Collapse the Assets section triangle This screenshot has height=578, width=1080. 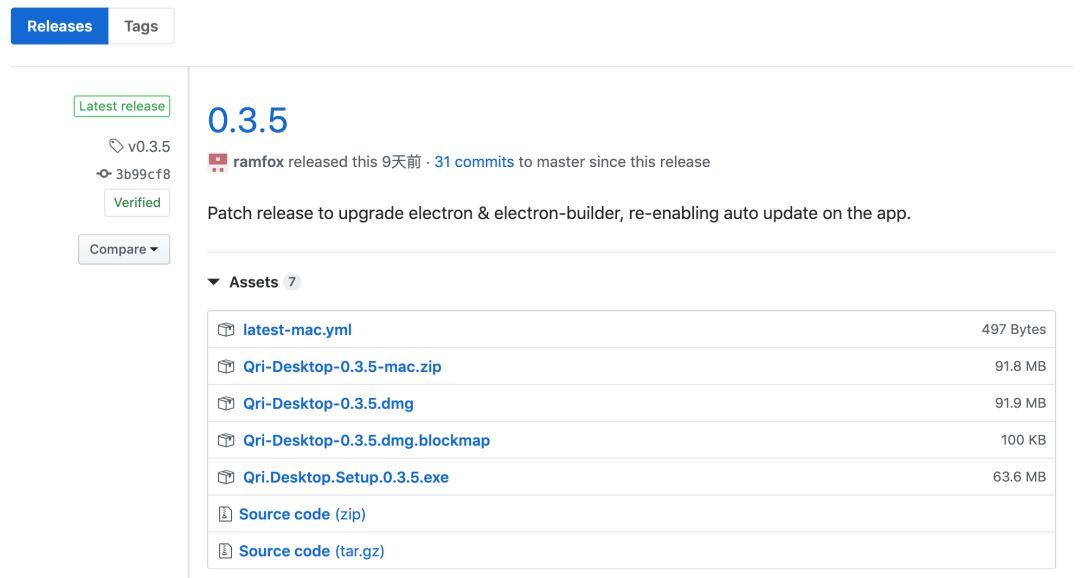[214, 282]
